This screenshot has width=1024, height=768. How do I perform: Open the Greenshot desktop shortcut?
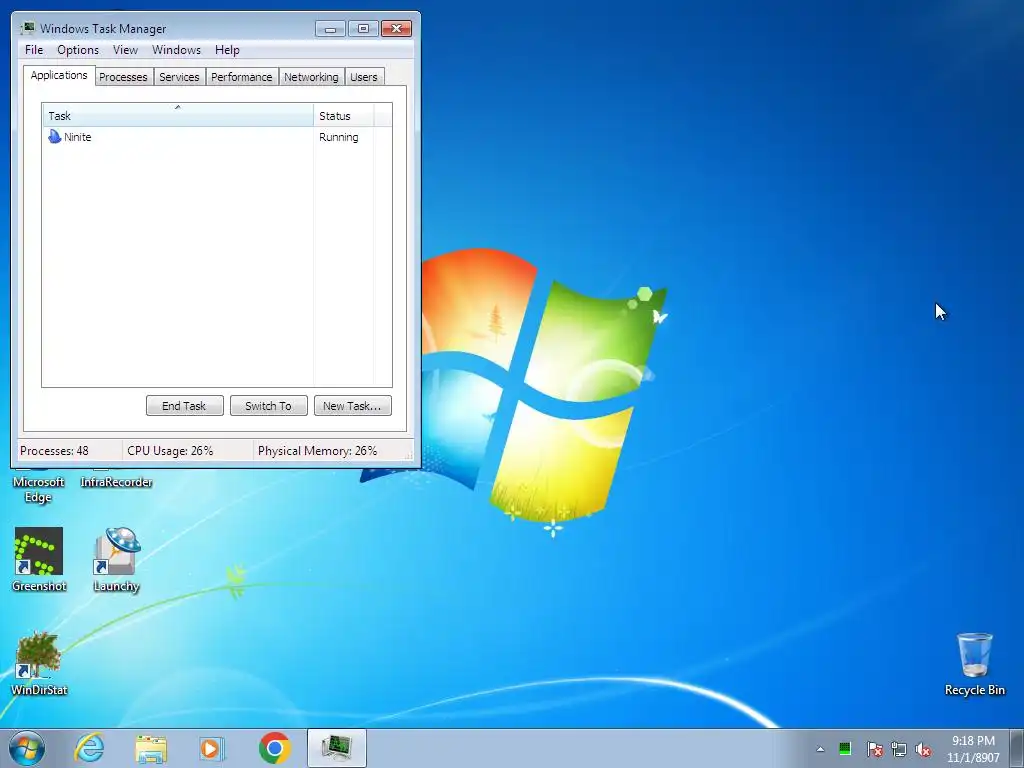(39, 560)
